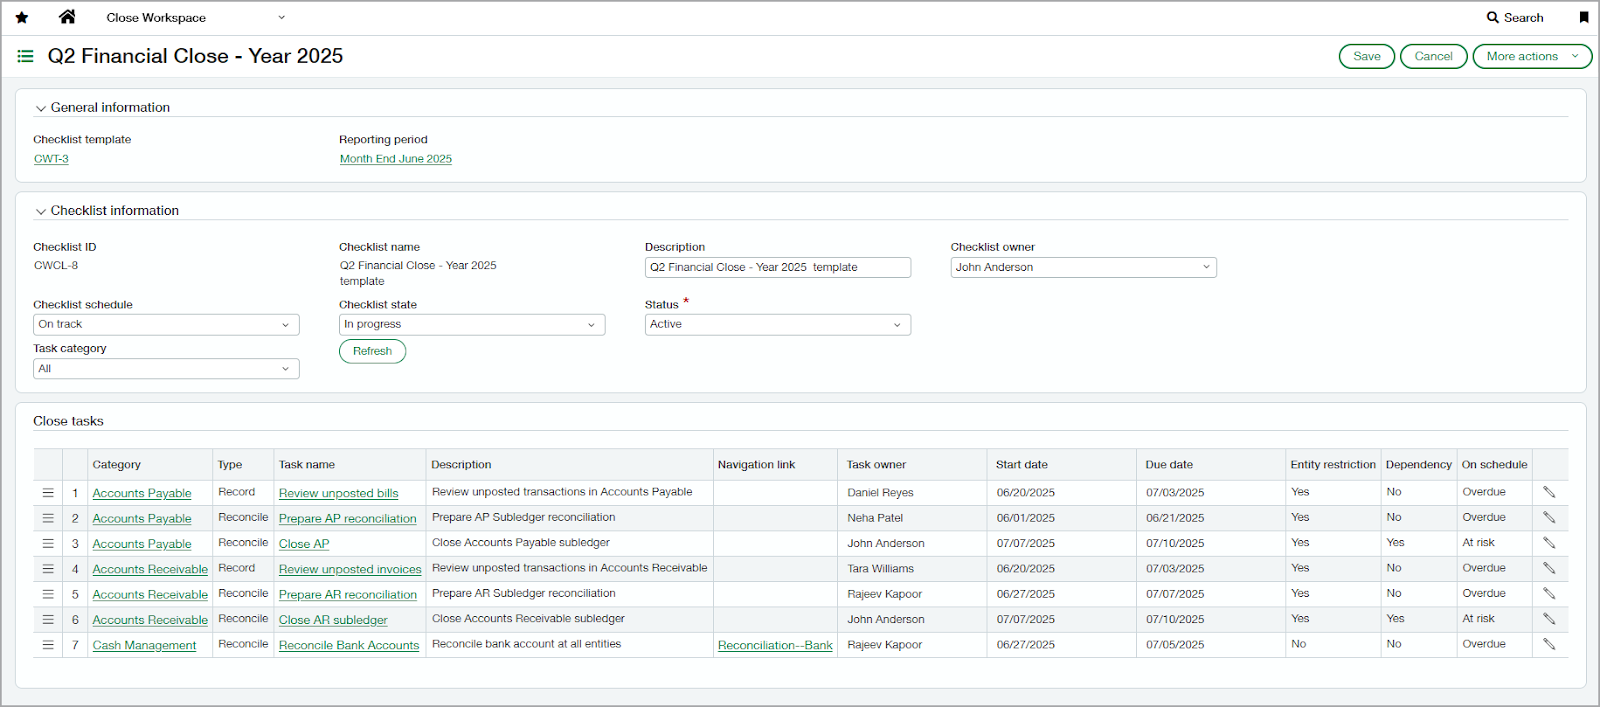
Task: Click the Refresh button
Action: pyautogui.click(x=372, y=351)
